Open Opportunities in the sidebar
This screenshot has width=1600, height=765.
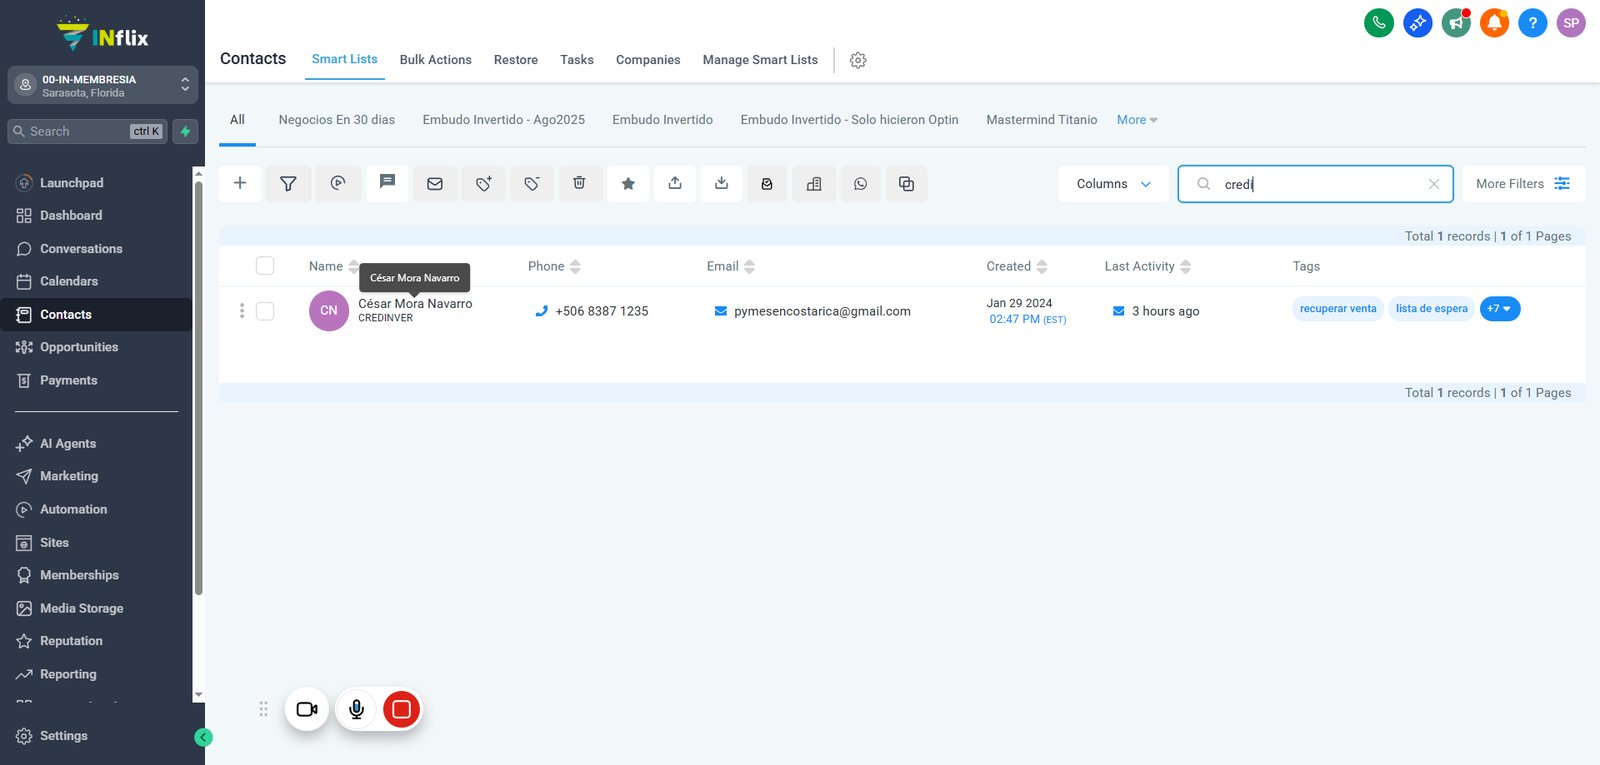tap(79, 347)
